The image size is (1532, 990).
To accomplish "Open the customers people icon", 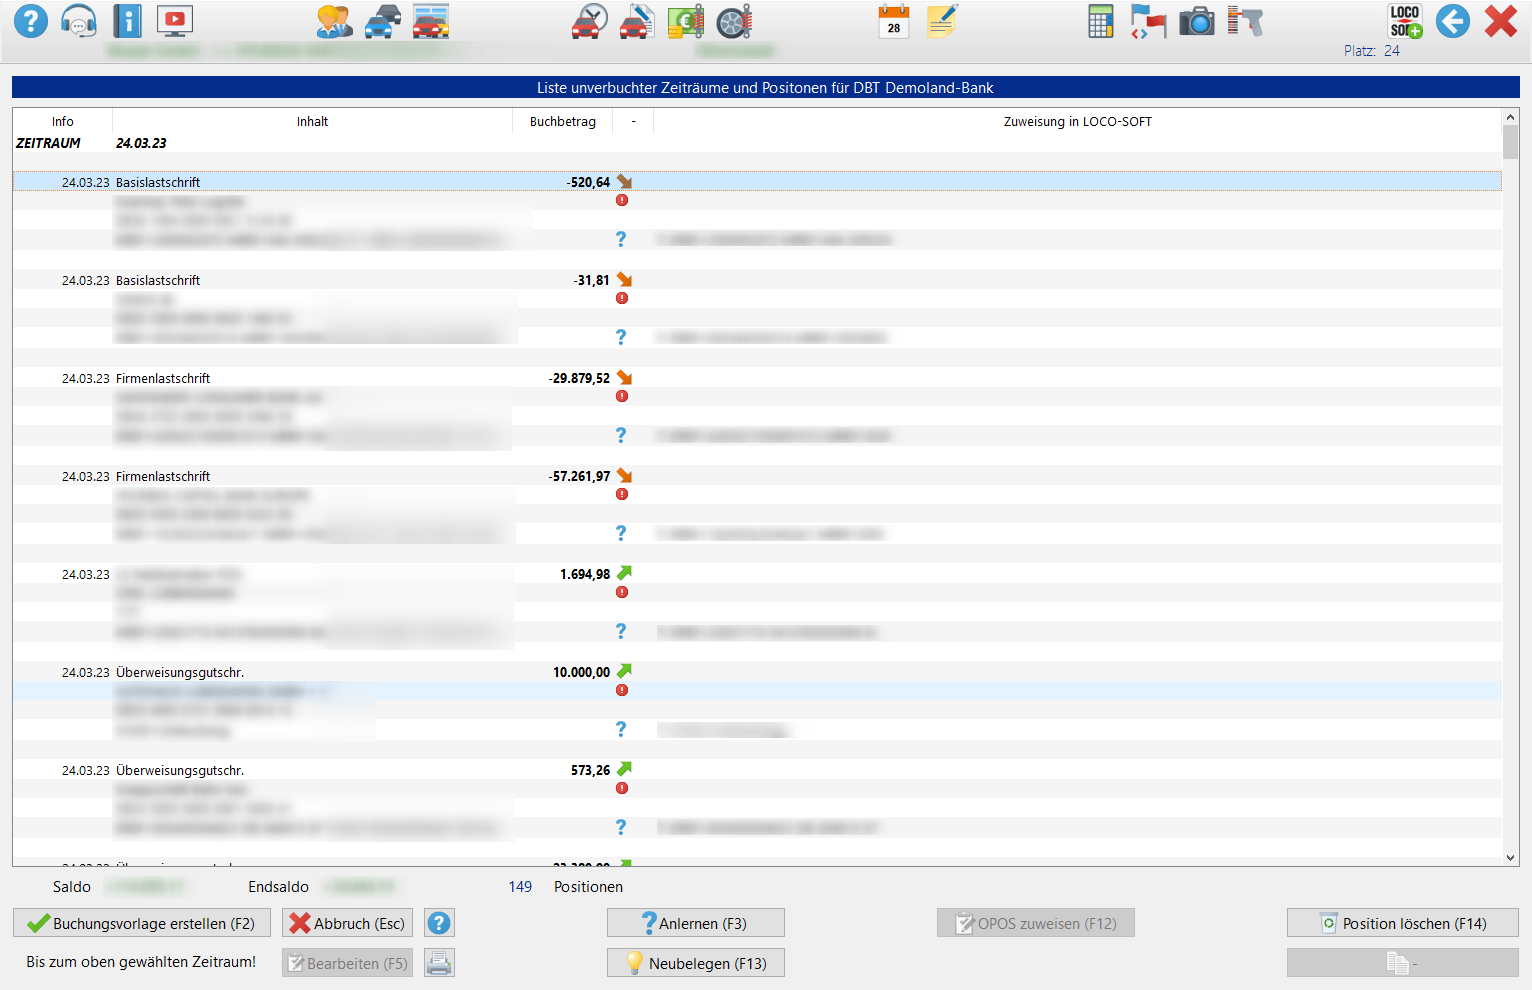I will [x=334, y=21].
